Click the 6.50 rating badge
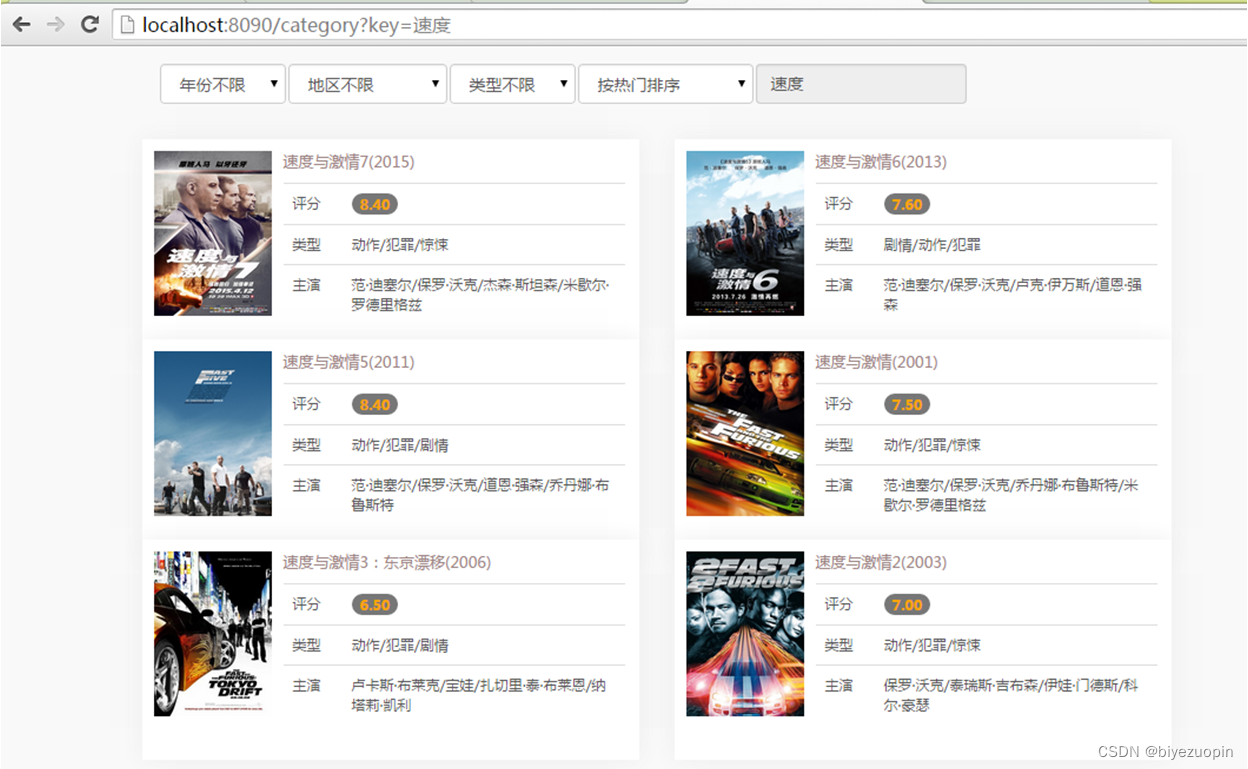1248x769 pixels. tap(375, 605)
